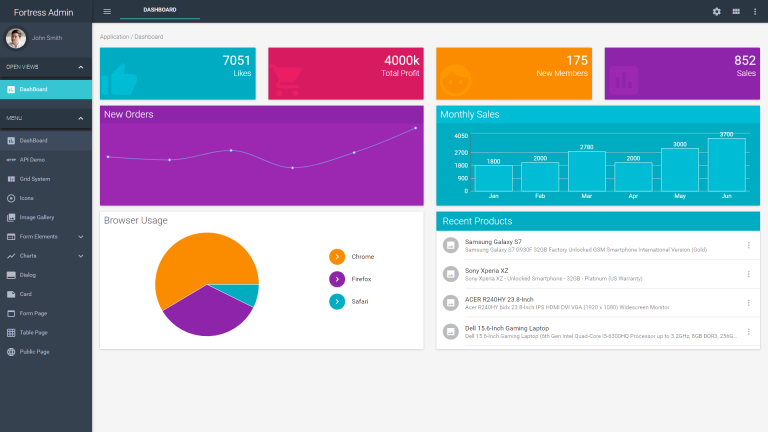Screen dimensions: 768x432
Task: Click John Smith's avatar photo
Action: click(16, 38)
